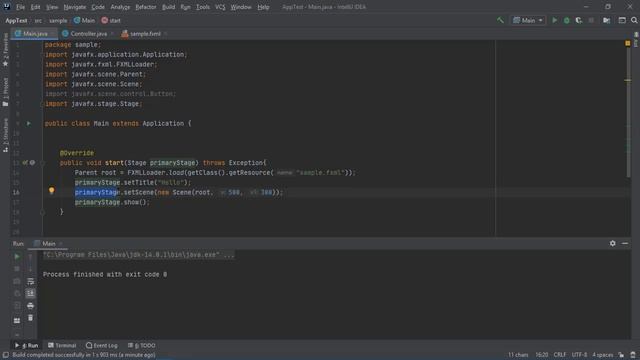This screenshot has width=640, height=360.
Task: Toggle Scroll to End in Run console
Action: click(x=30, y=293)
